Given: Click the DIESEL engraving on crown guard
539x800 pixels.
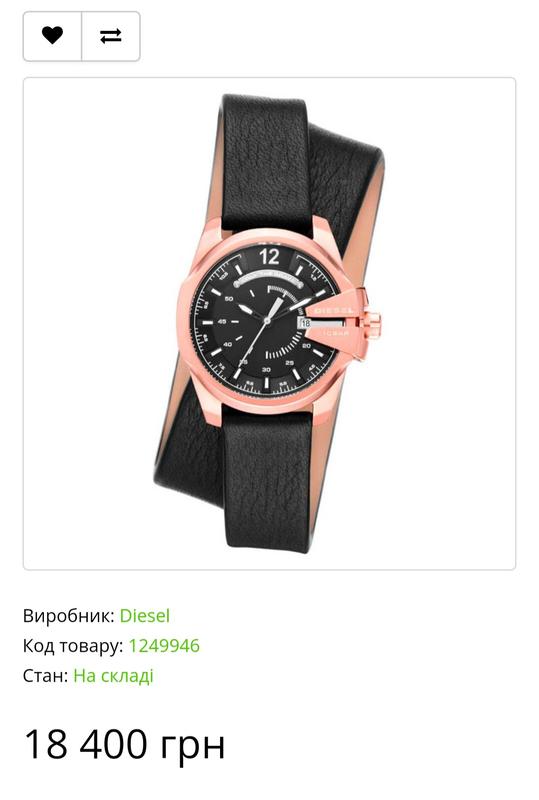Looking at the screenshot, I should click(334, 310).
